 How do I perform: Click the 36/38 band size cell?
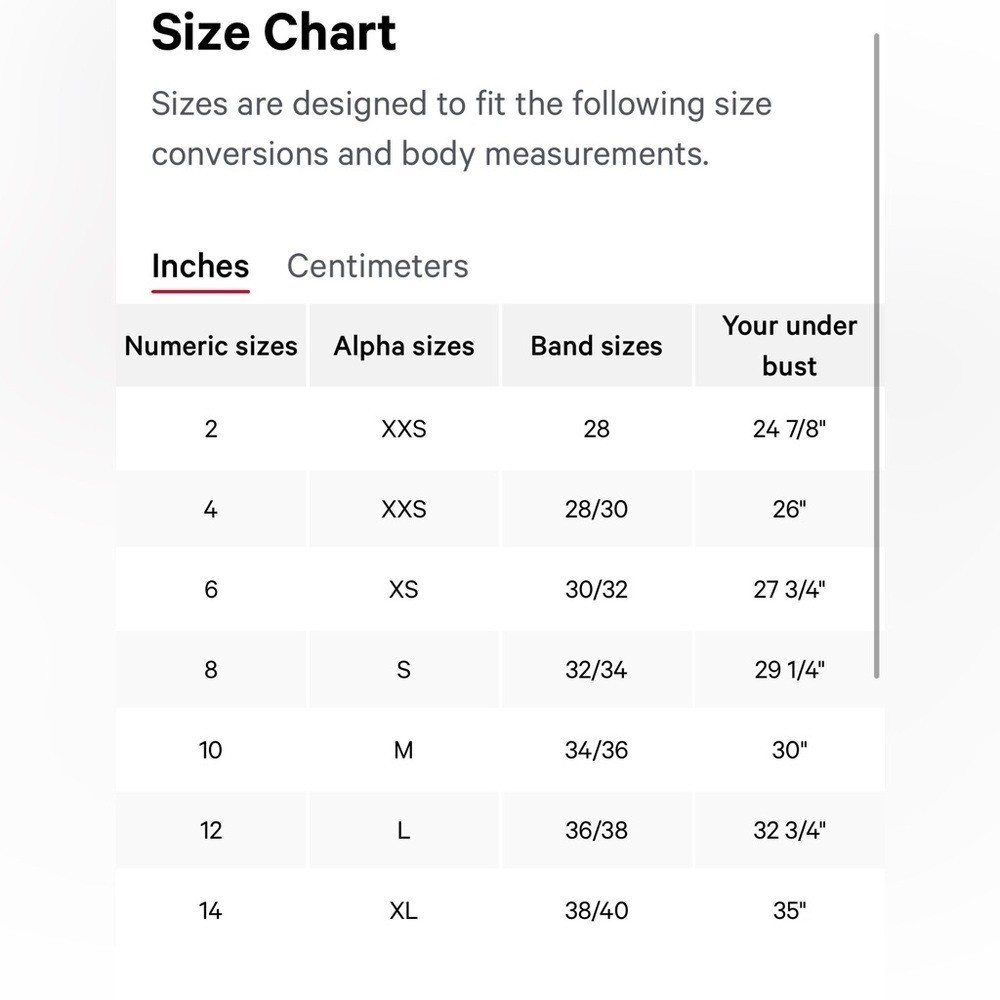pos(596,830)
